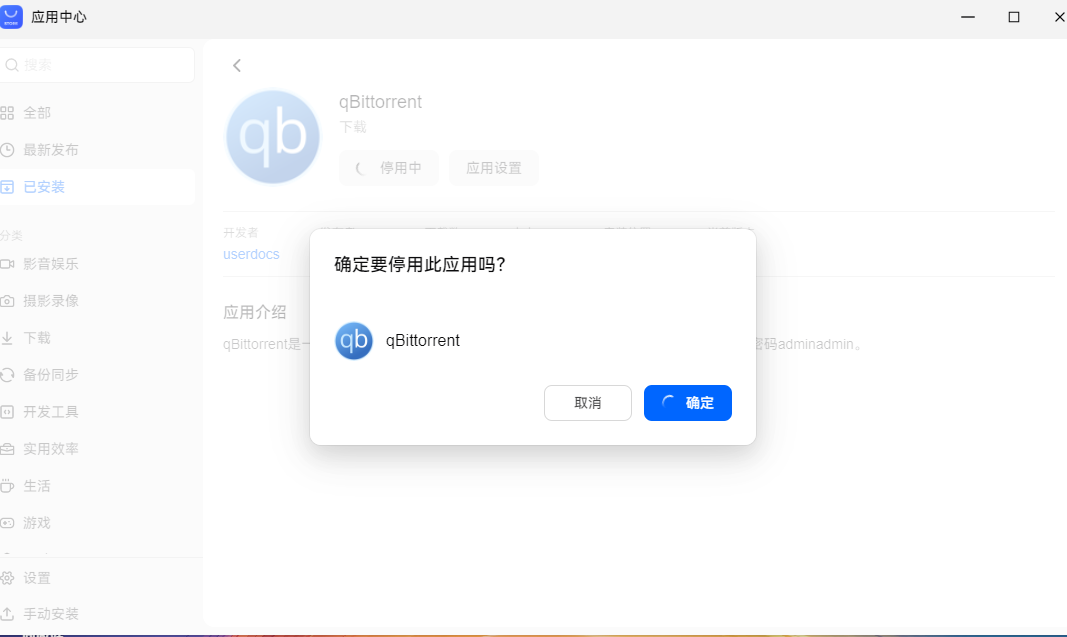Screen dimensions: 1067x637
Task: Click the 下载 download arrow icon
Action: [7, 338]
